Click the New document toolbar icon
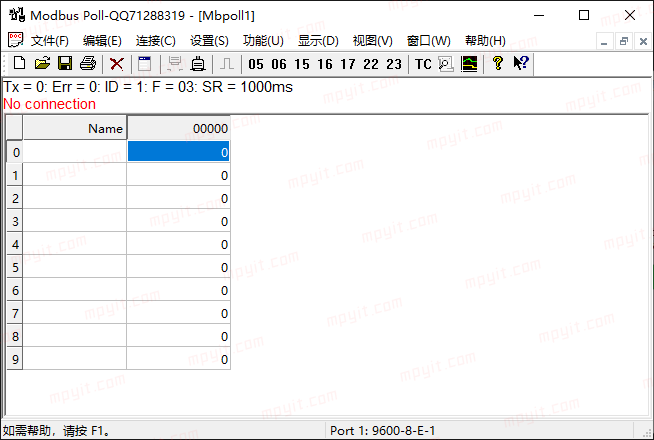This screenshot has width=654, height=440. [x=19, y=64]
